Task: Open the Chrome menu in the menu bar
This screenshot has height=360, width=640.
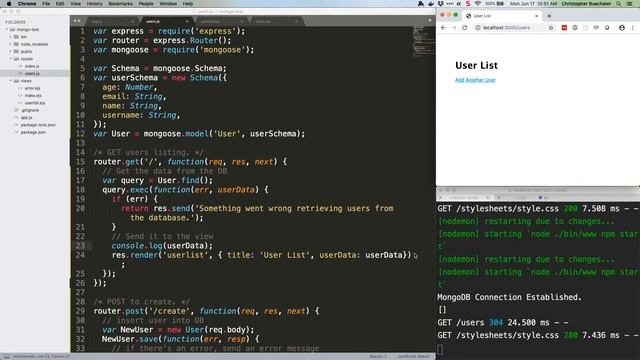Action: click(x=27, y=4)
